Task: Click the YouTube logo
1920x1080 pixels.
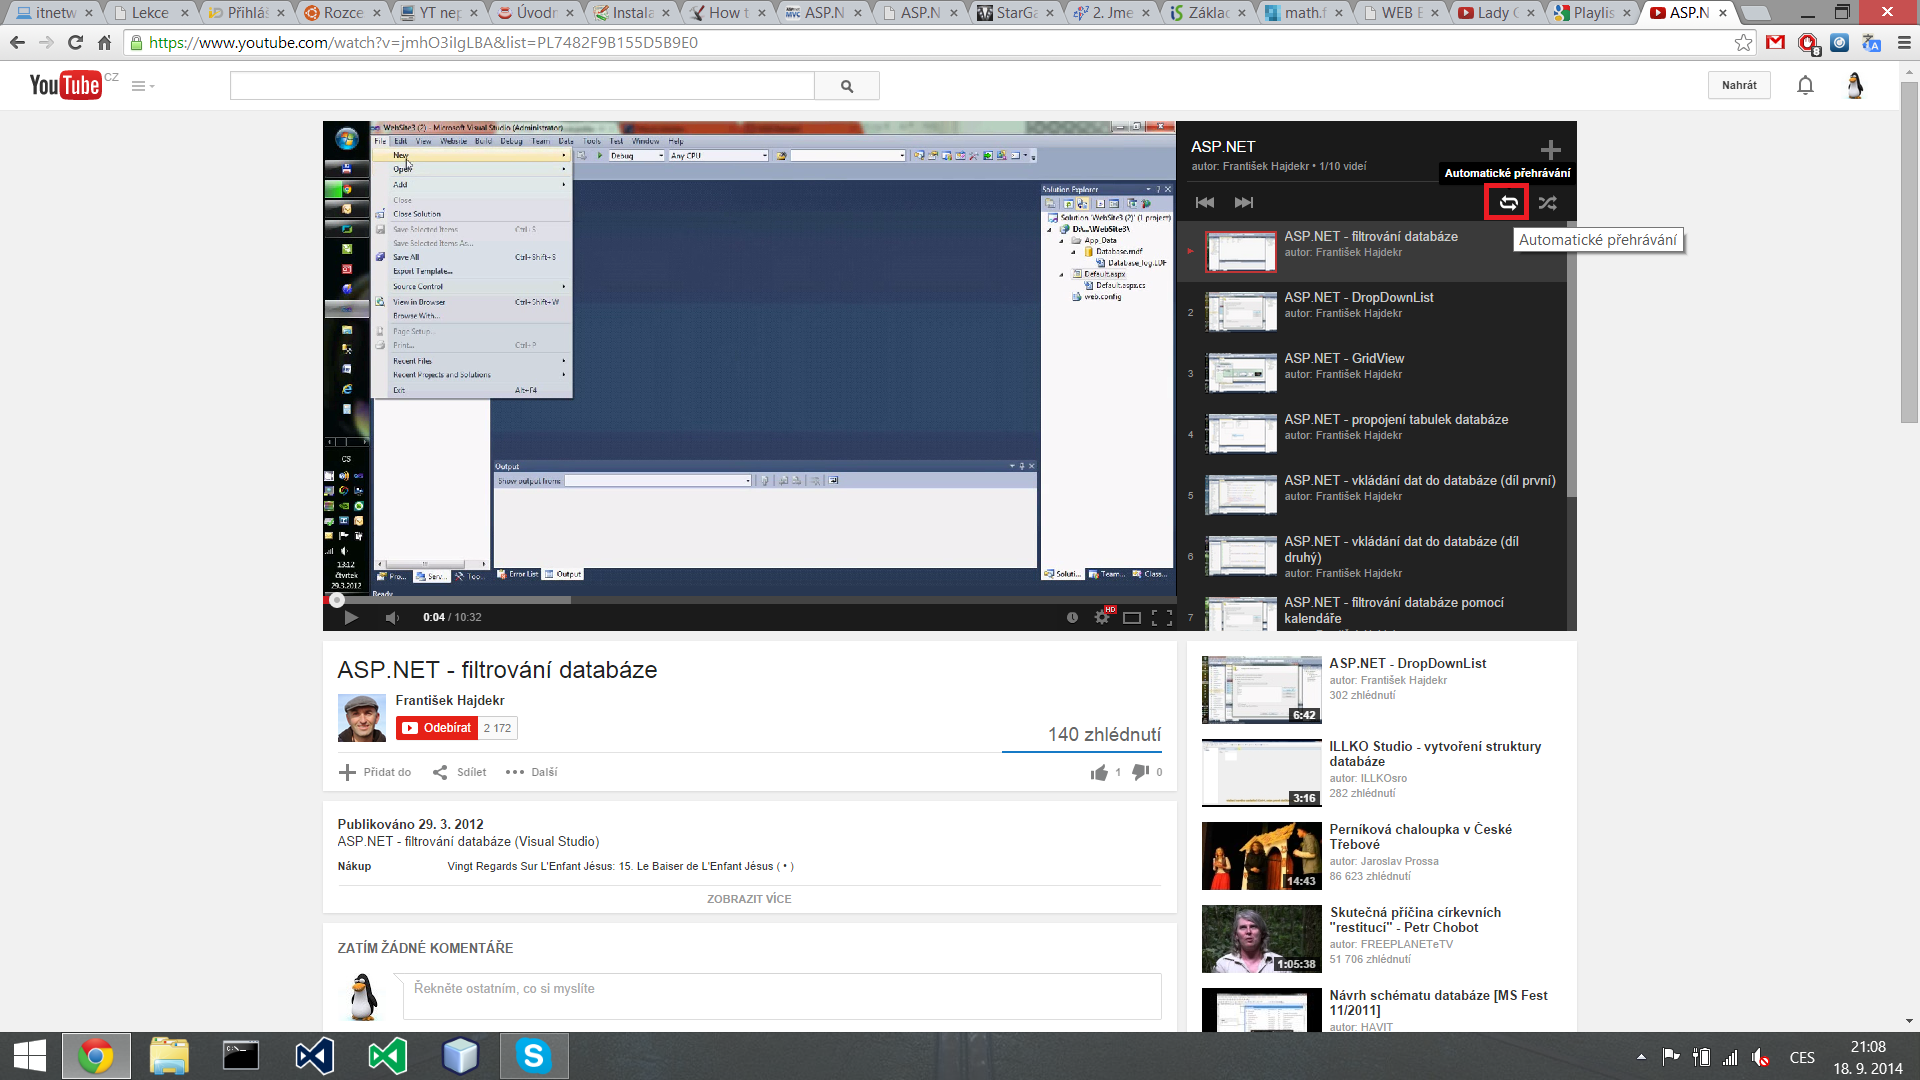Action: [66, 85]
